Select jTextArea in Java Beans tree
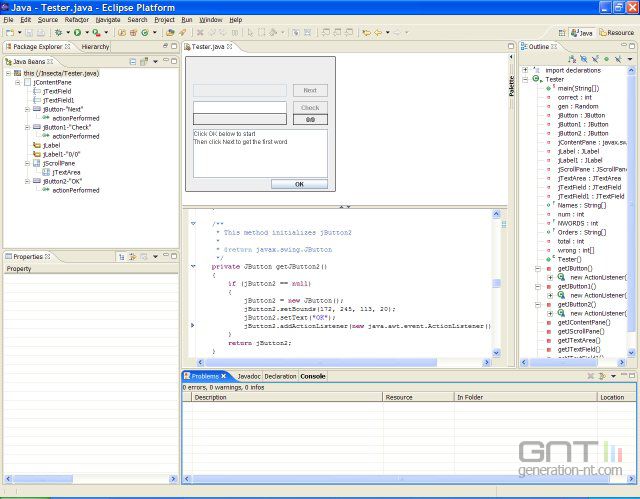This screenshot has width=640, height=499. (66, 172)
